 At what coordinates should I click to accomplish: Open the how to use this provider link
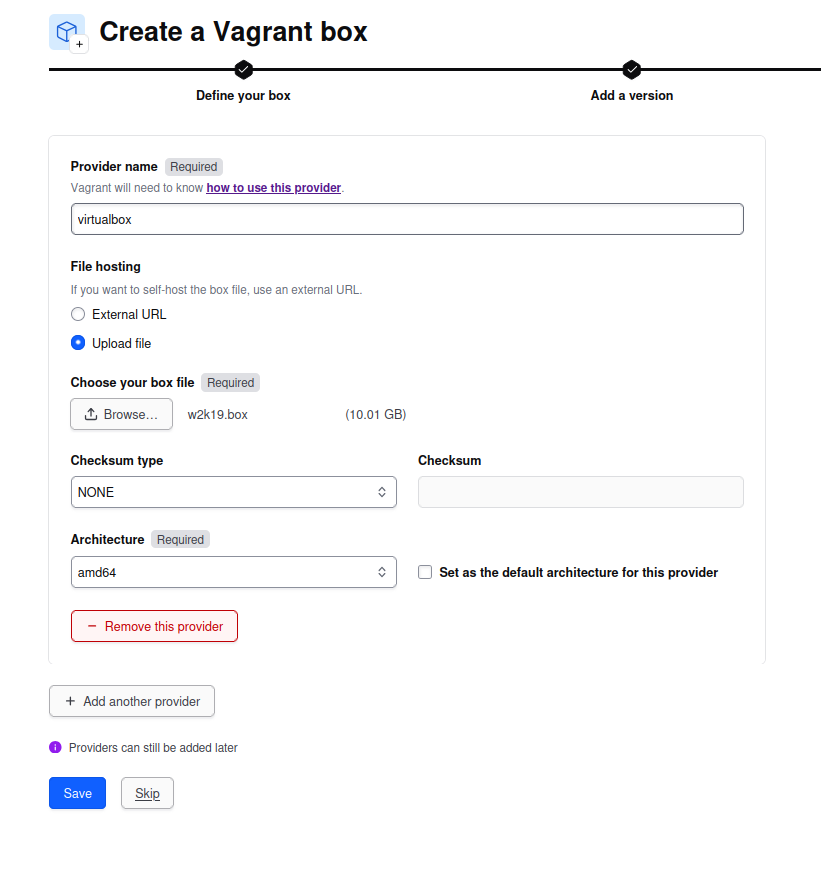point(273,187)
